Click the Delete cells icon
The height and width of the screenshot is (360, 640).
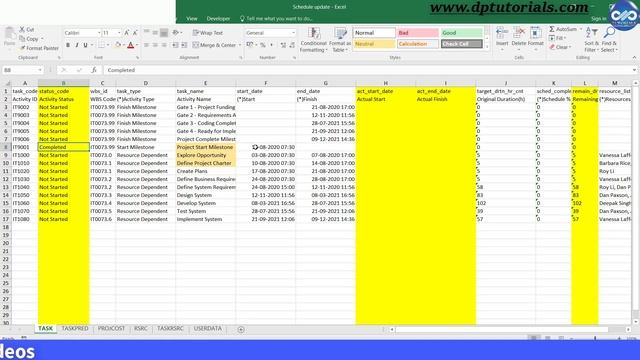(519, 33)
